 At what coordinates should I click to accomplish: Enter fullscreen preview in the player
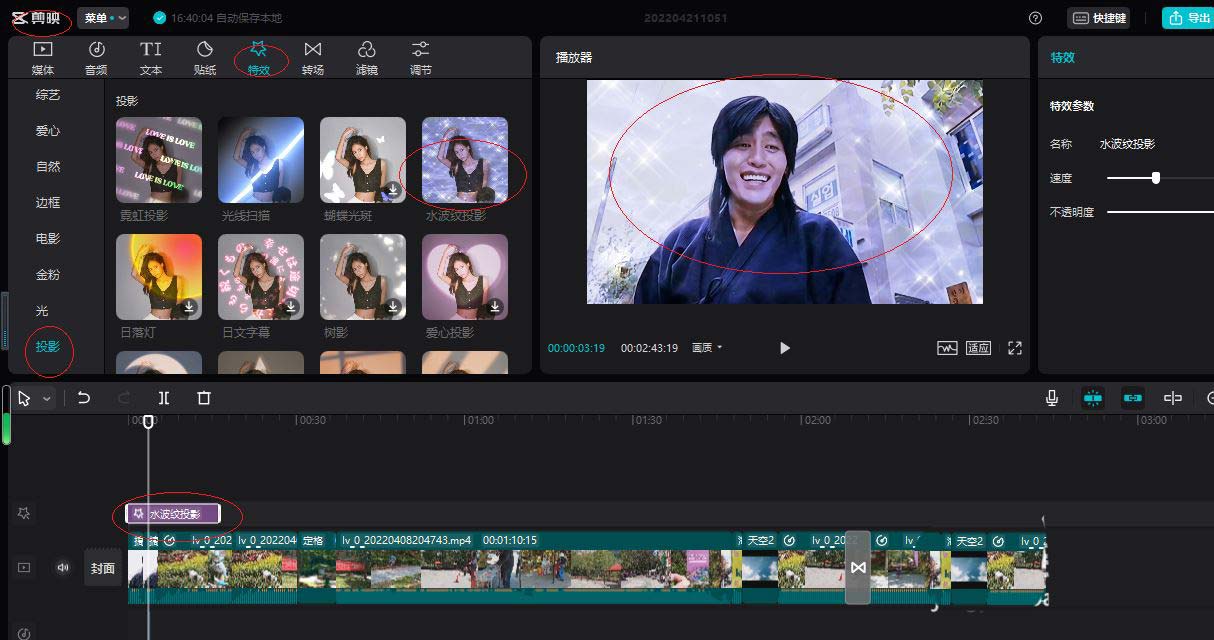point(1015,348)
